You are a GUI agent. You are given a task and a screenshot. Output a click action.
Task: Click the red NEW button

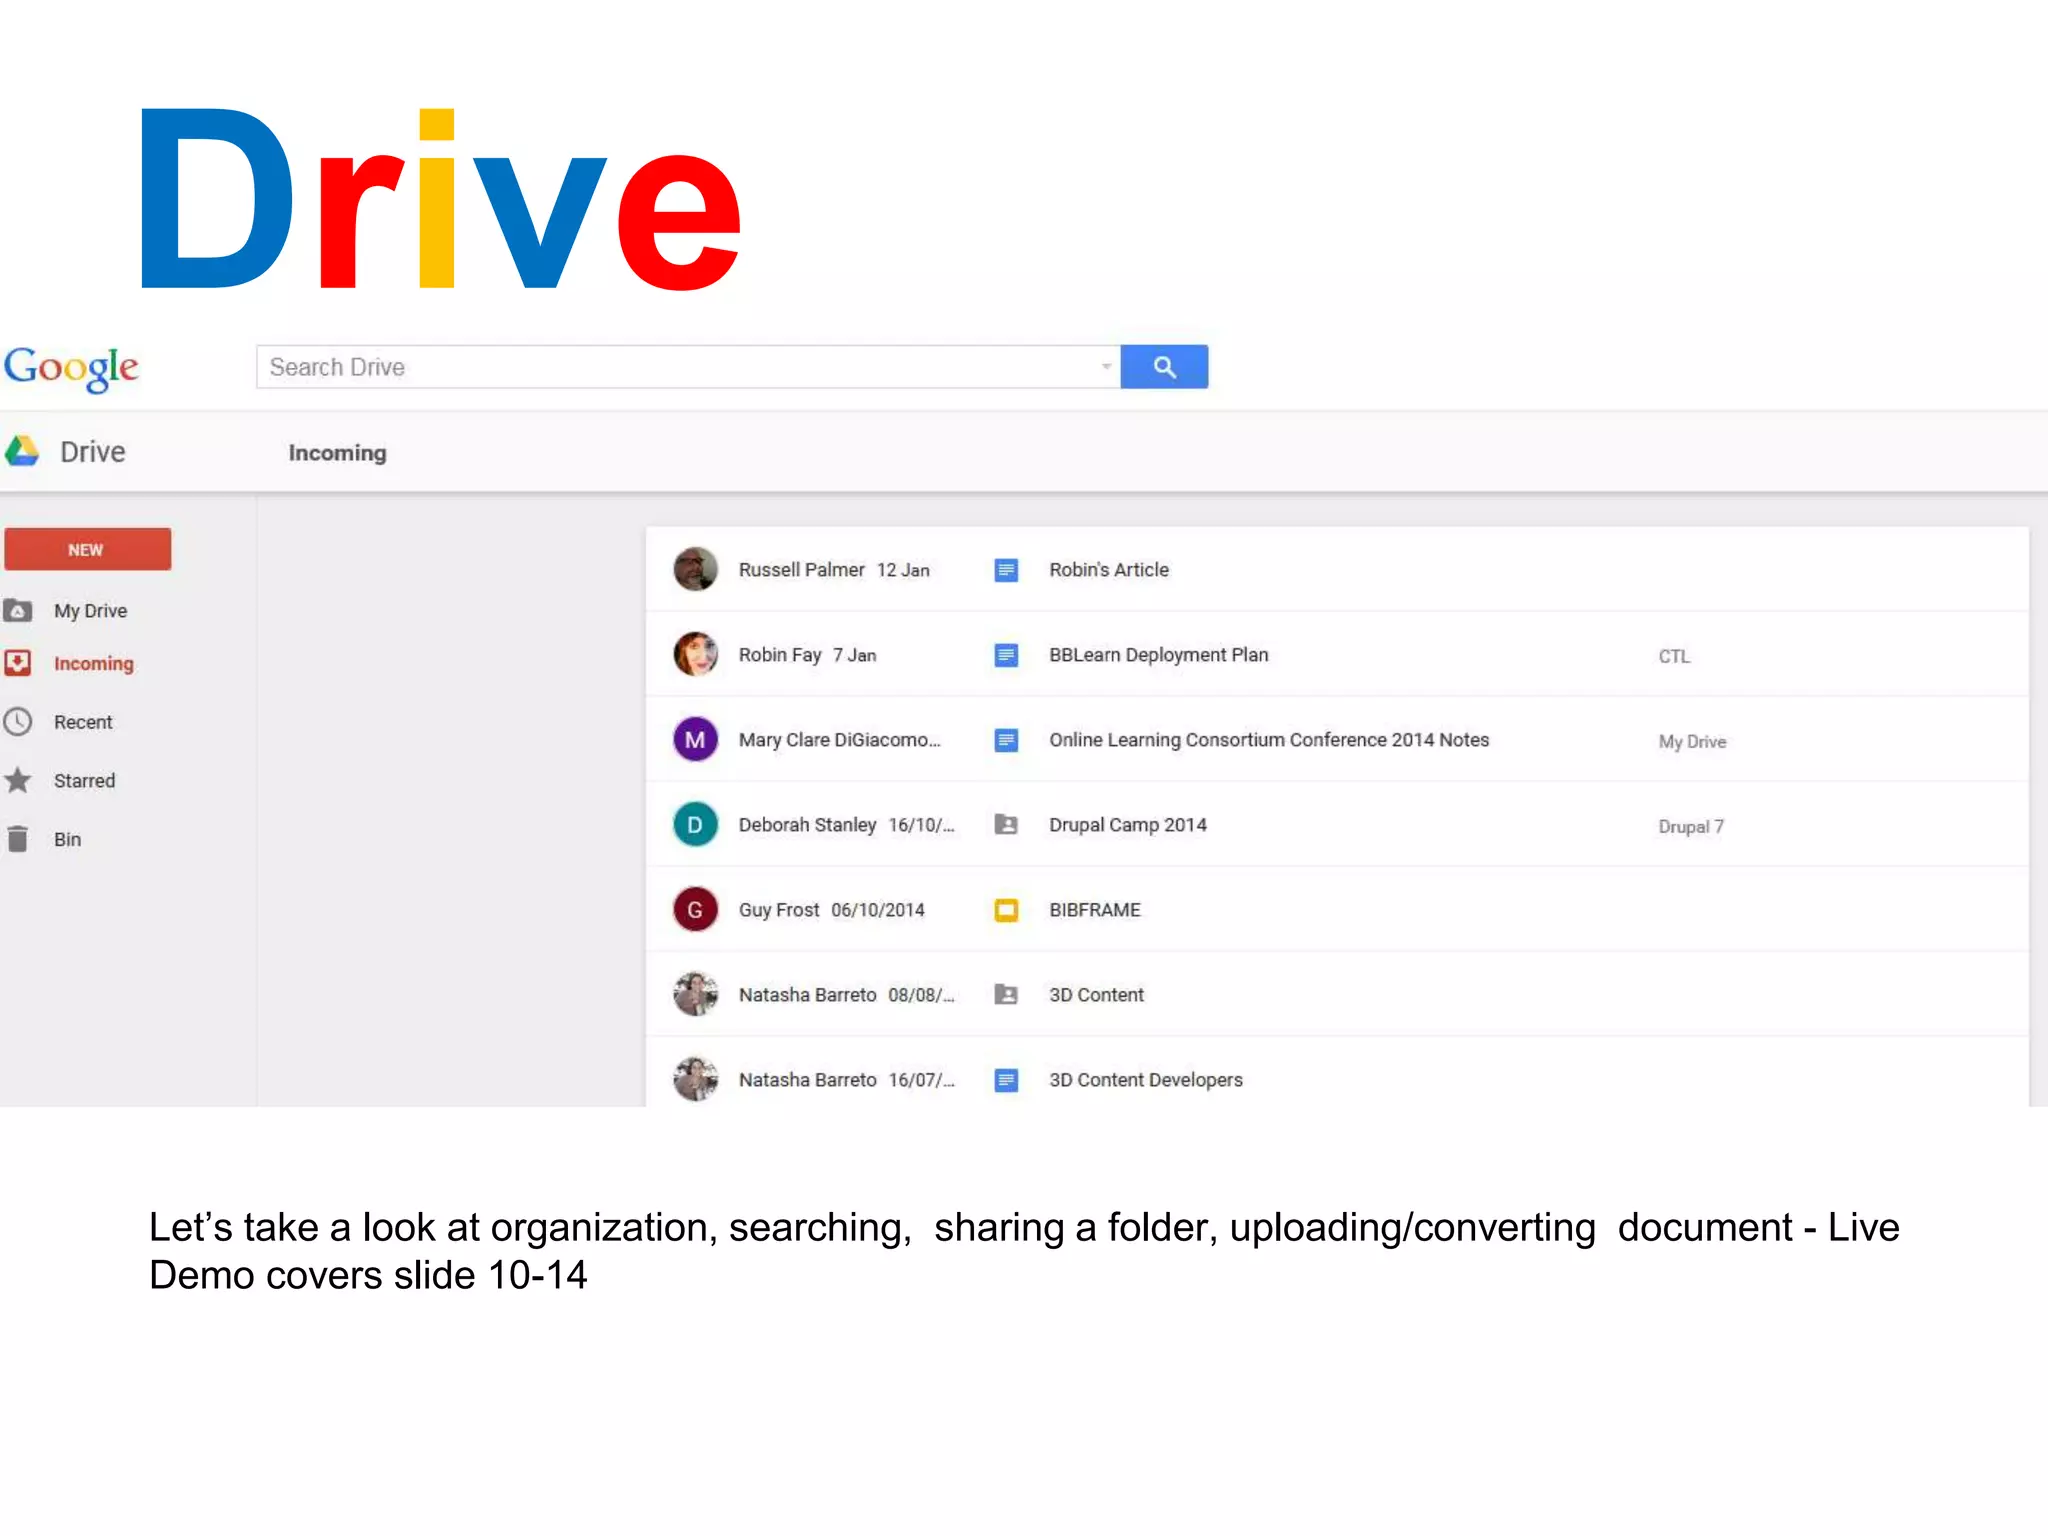87,549
